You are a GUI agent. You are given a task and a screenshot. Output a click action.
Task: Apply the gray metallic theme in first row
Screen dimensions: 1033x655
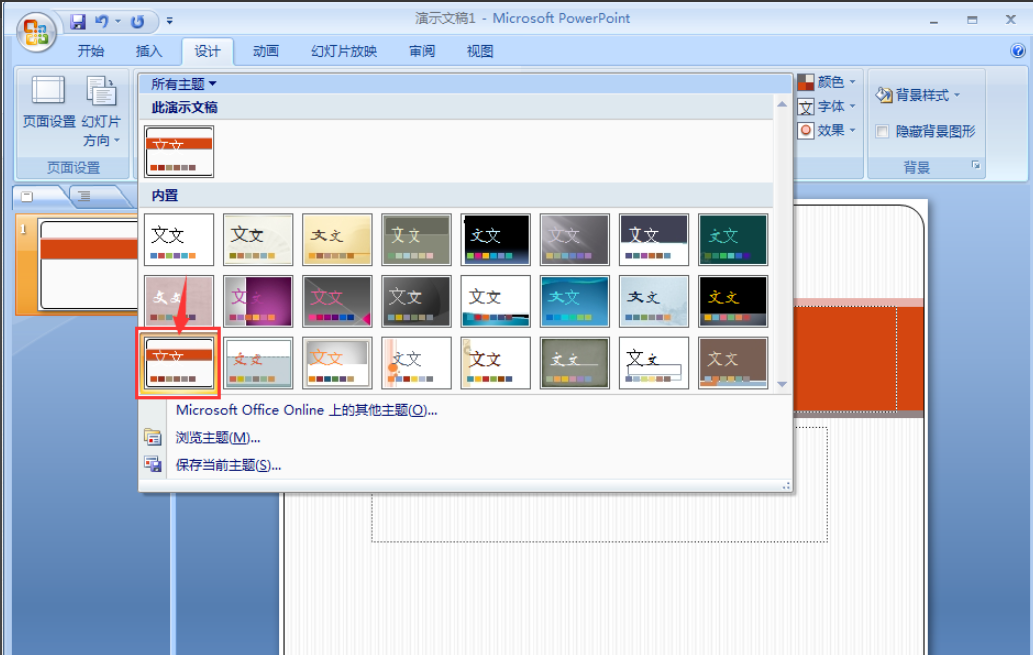[x=574, y=239]
